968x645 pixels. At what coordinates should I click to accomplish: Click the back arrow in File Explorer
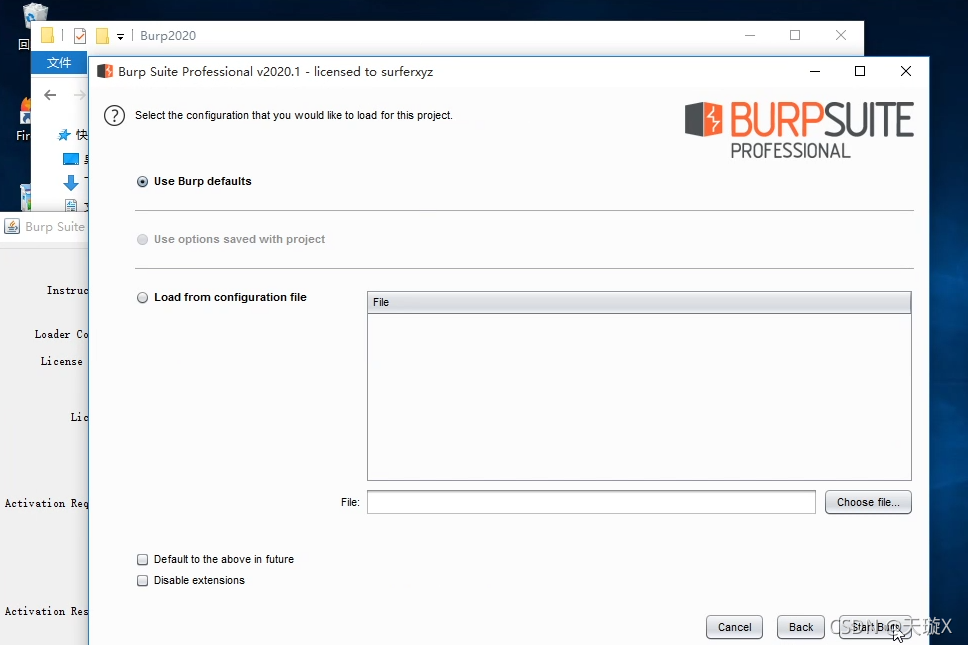pyautogui.click(x=50, y=95)
